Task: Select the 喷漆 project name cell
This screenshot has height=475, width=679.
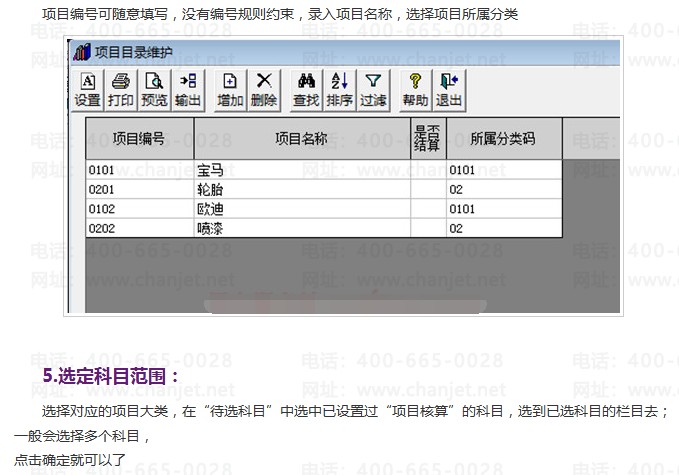Action: point(302,228)
